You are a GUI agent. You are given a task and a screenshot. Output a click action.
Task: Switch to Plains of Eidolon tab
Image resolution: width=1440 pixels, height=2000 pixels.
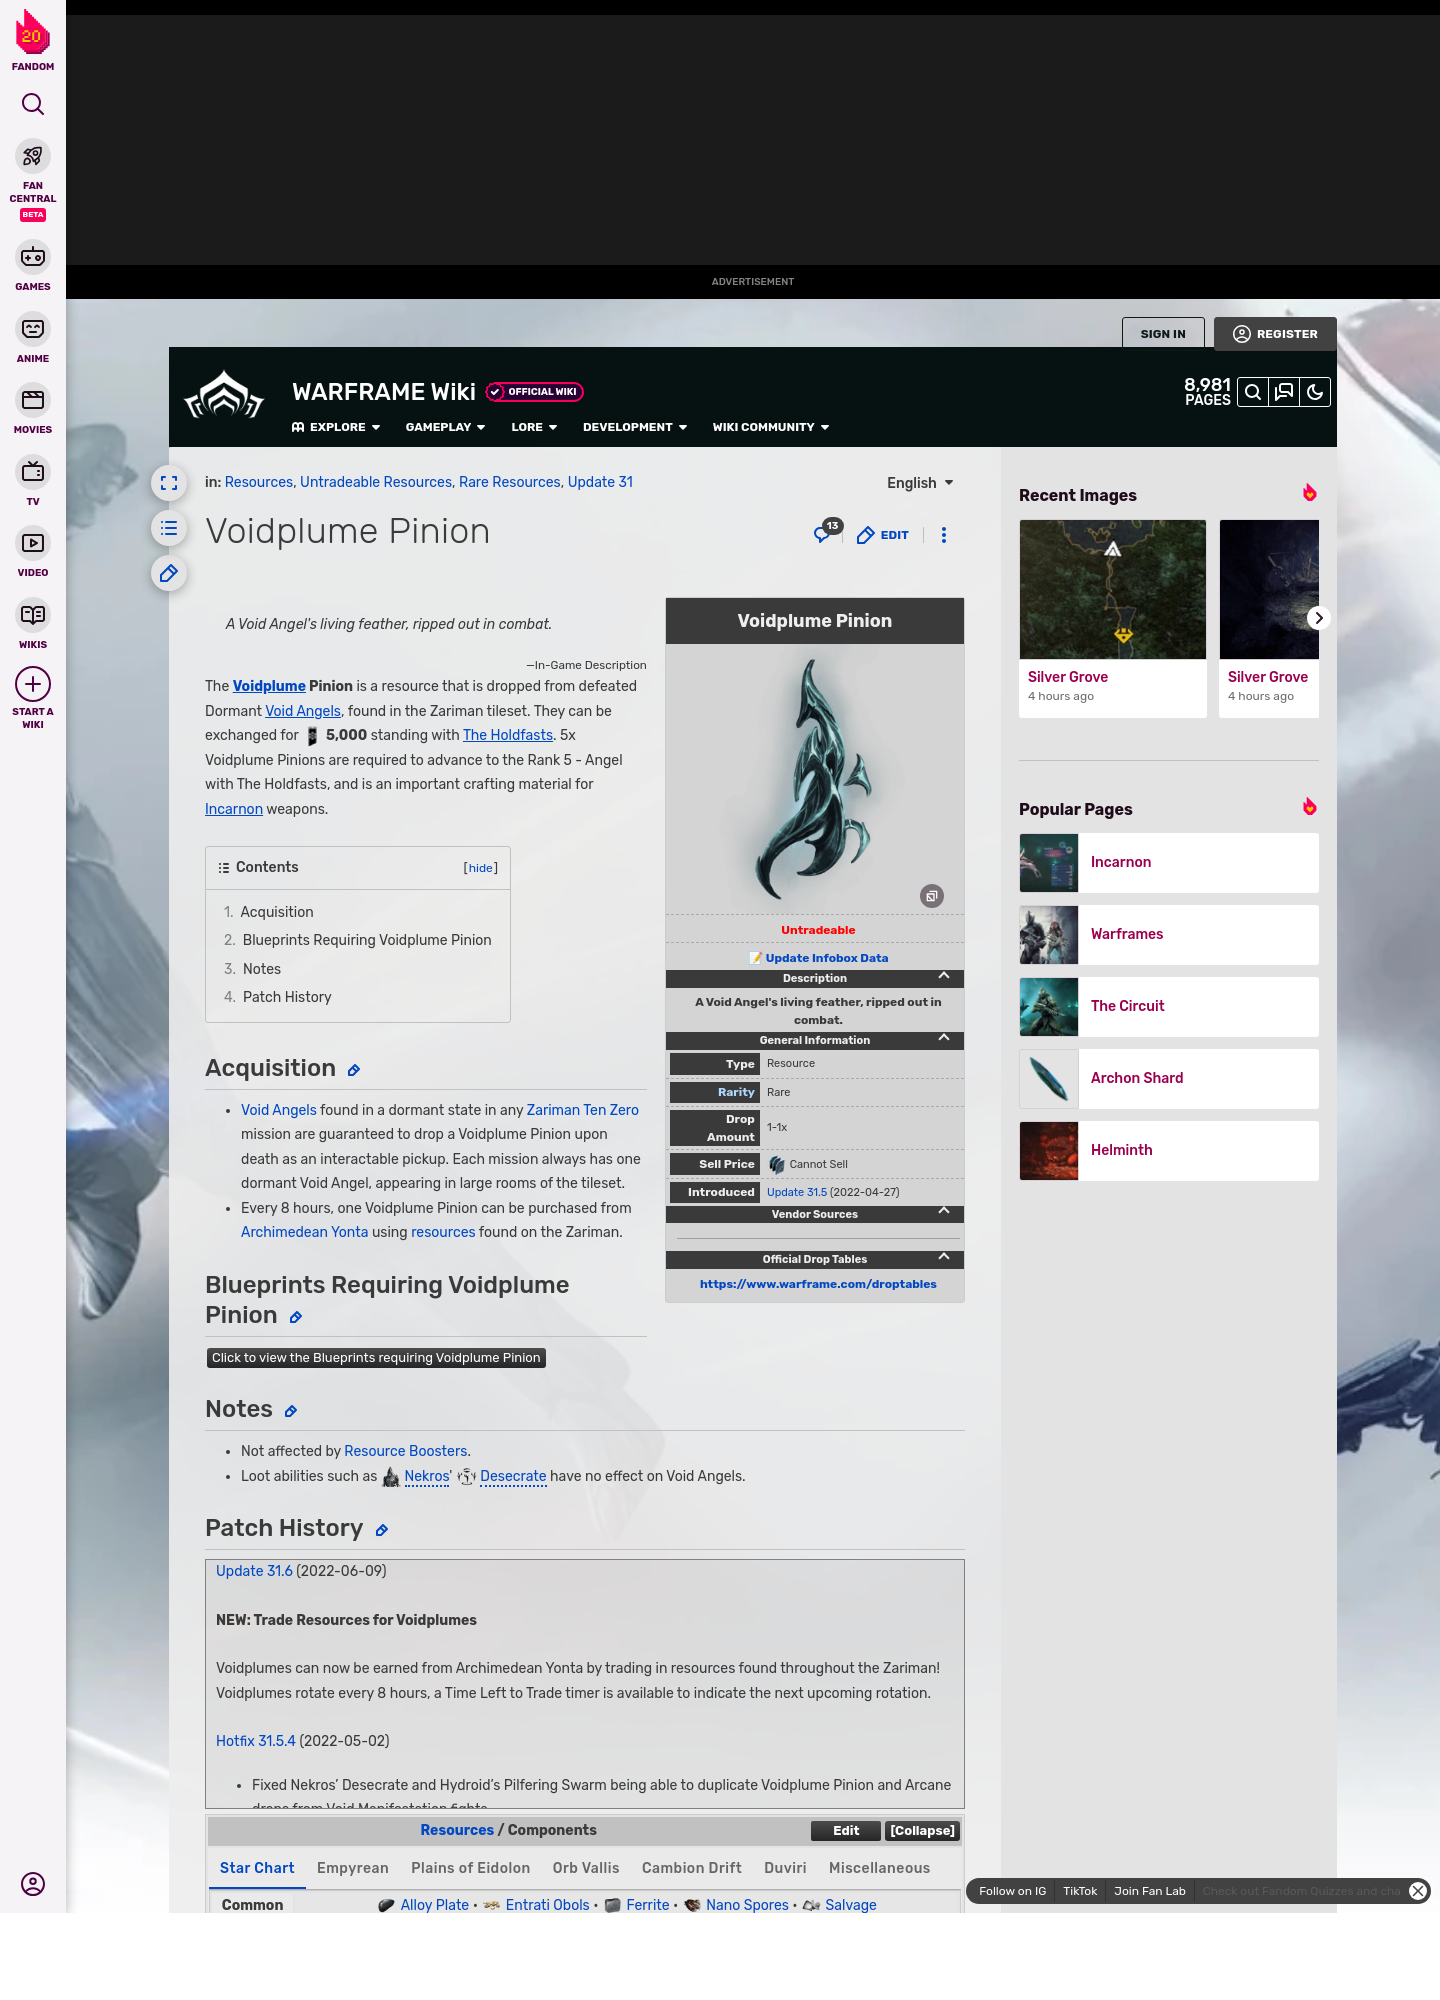coord(471,1868)
